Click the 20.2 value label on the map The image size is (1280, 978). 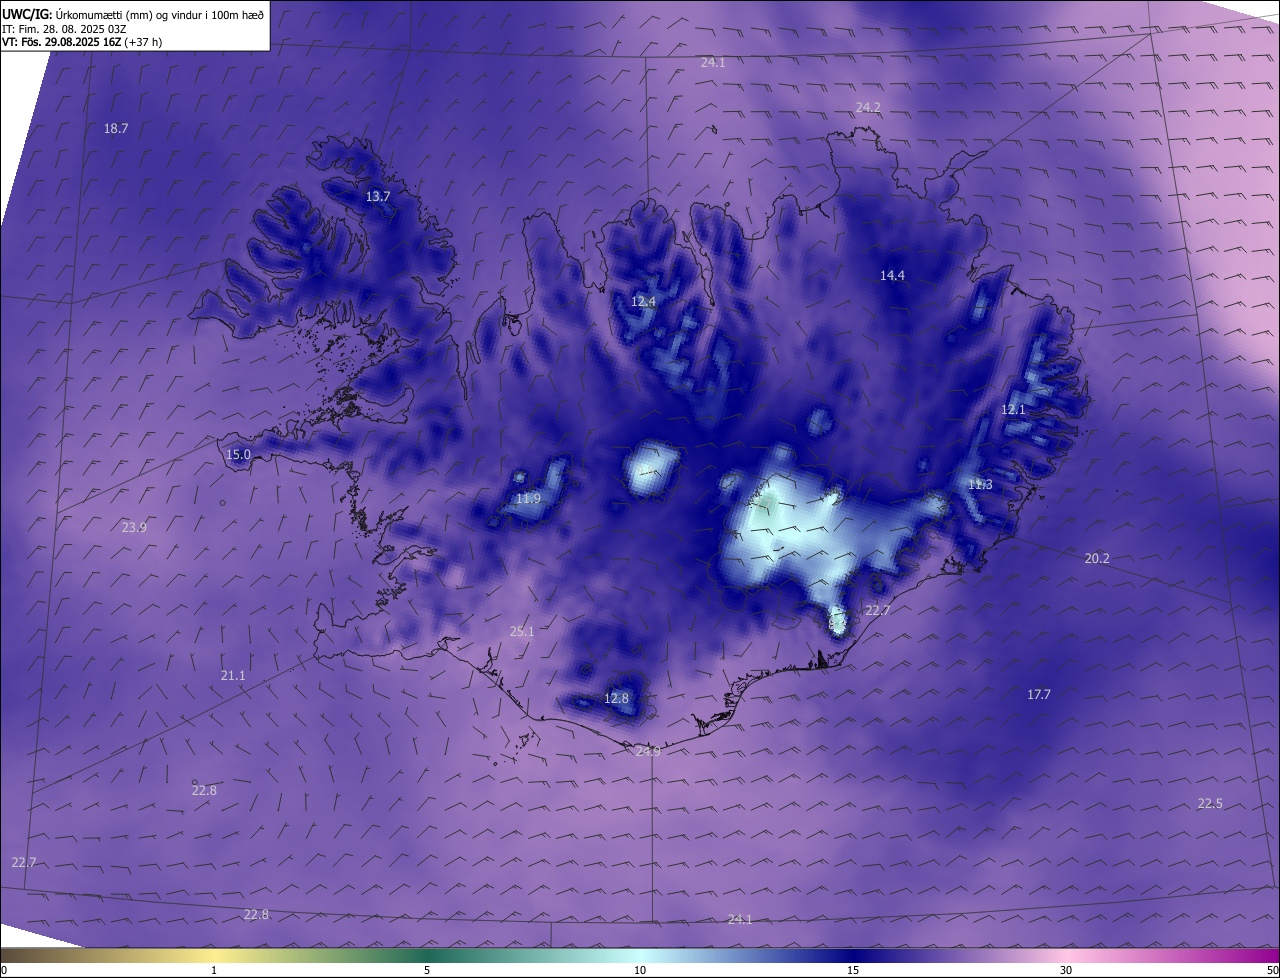1097,558
